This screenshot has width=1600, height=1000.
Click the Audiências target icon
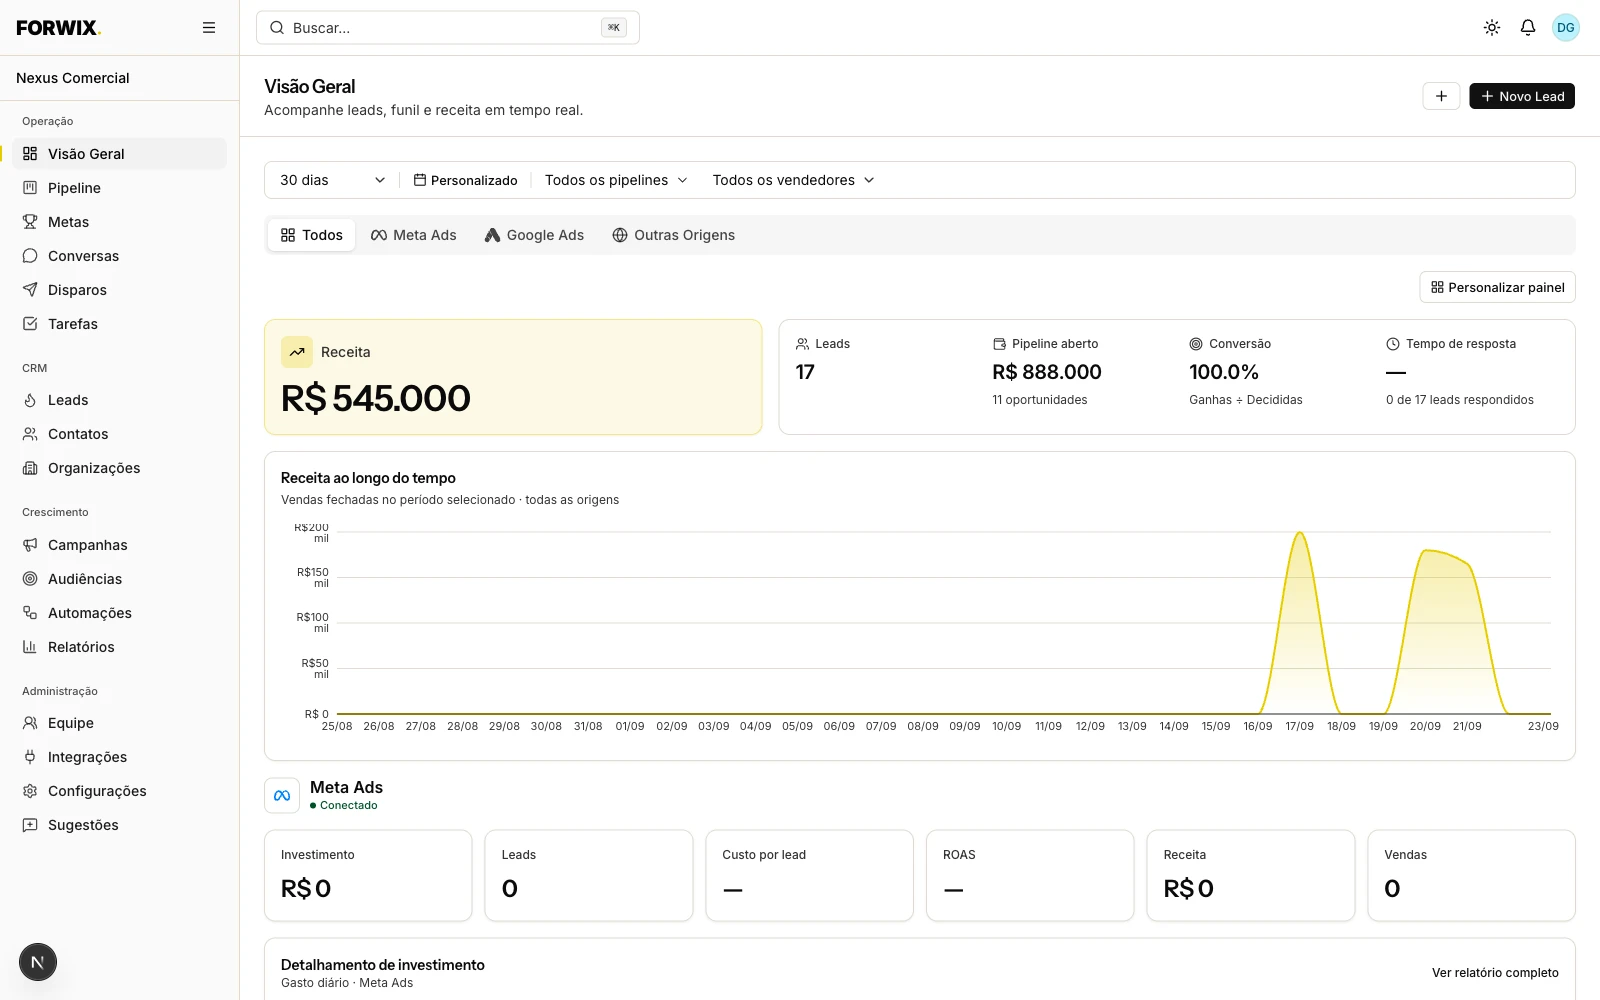pos(30,579)
